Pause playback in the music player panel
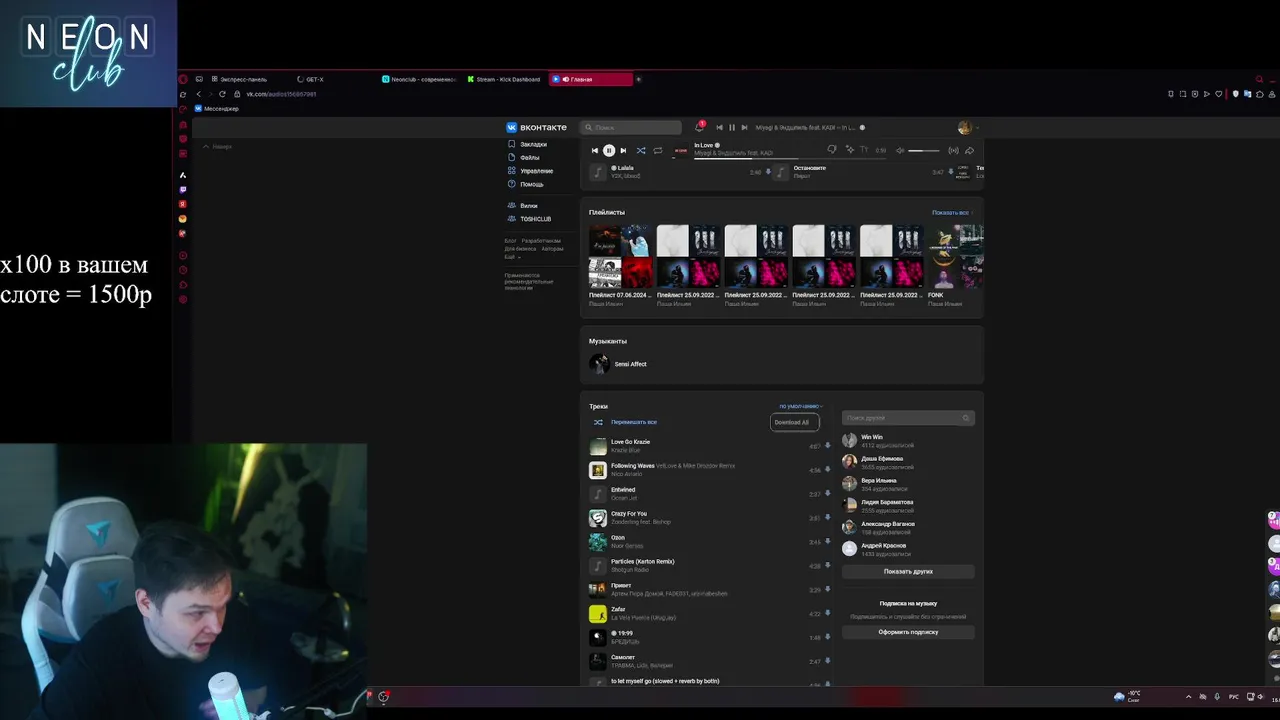This screenshot has width=1280, height=720. click(x=608, y=151)
